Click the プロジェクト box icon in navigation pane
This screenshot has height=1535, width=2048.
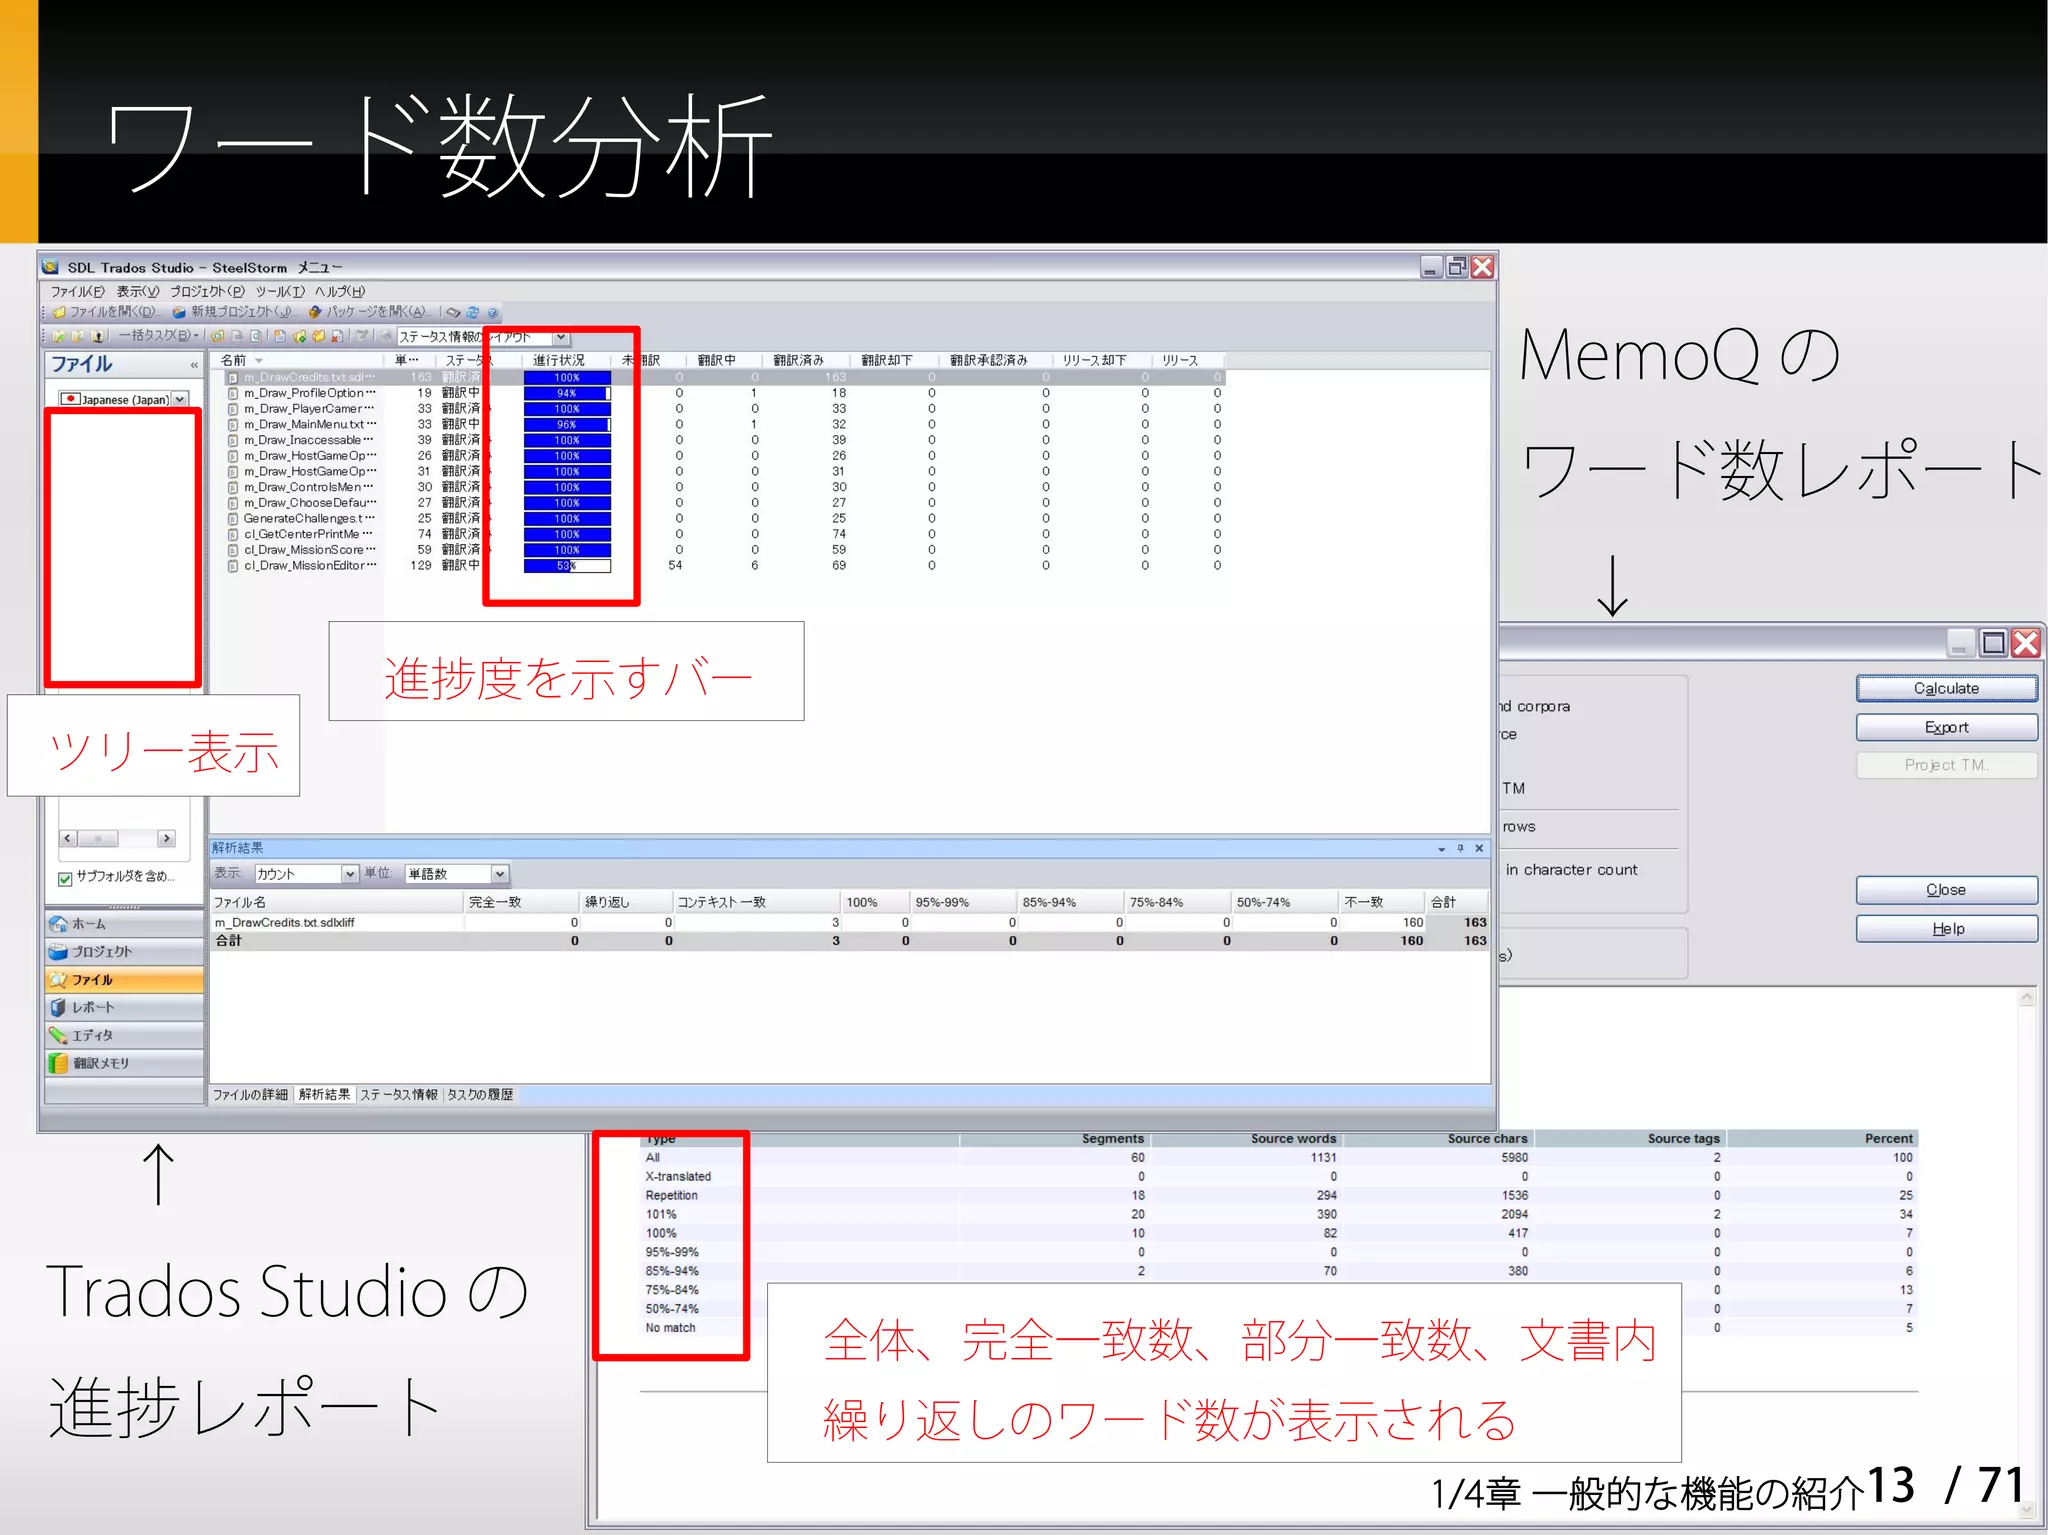(x=59, y=952)
